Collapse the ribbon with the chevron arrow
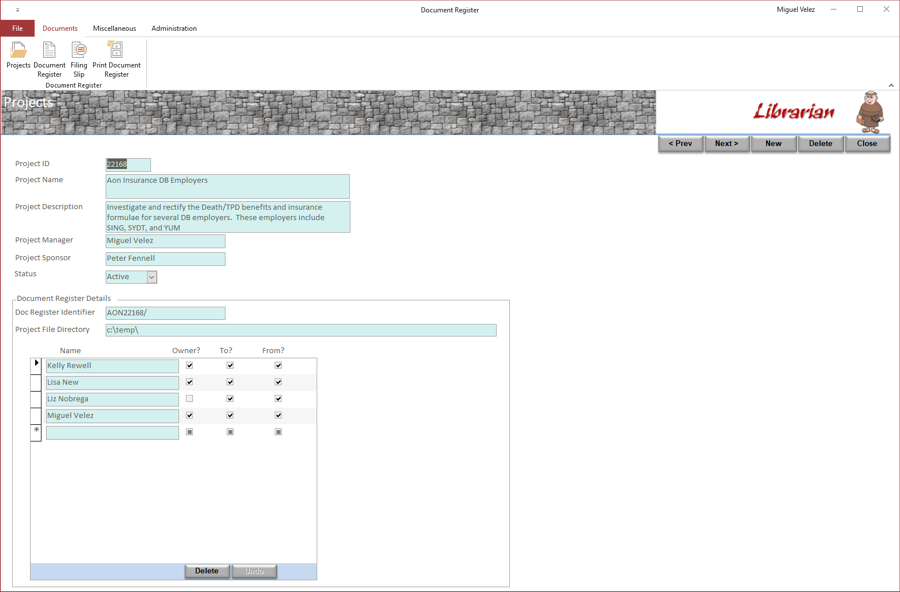The width and height of the screenshot is (900, 592). click(x=891, y=85)
